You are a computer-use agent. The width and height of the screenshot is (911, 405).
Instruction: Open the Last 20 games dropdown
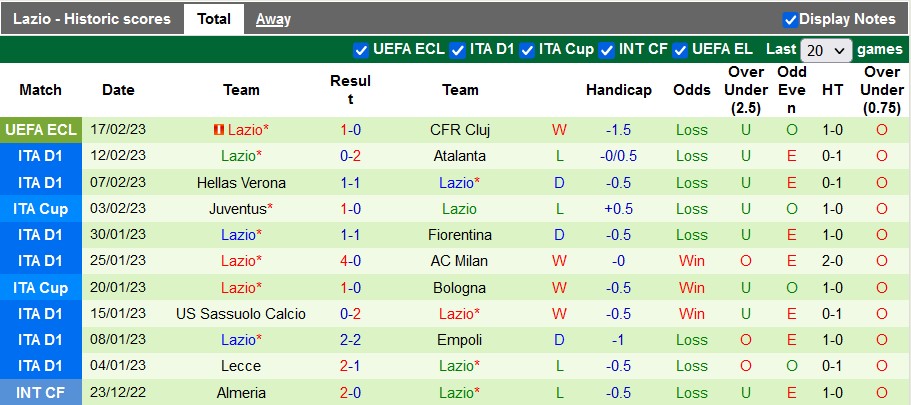826,49
